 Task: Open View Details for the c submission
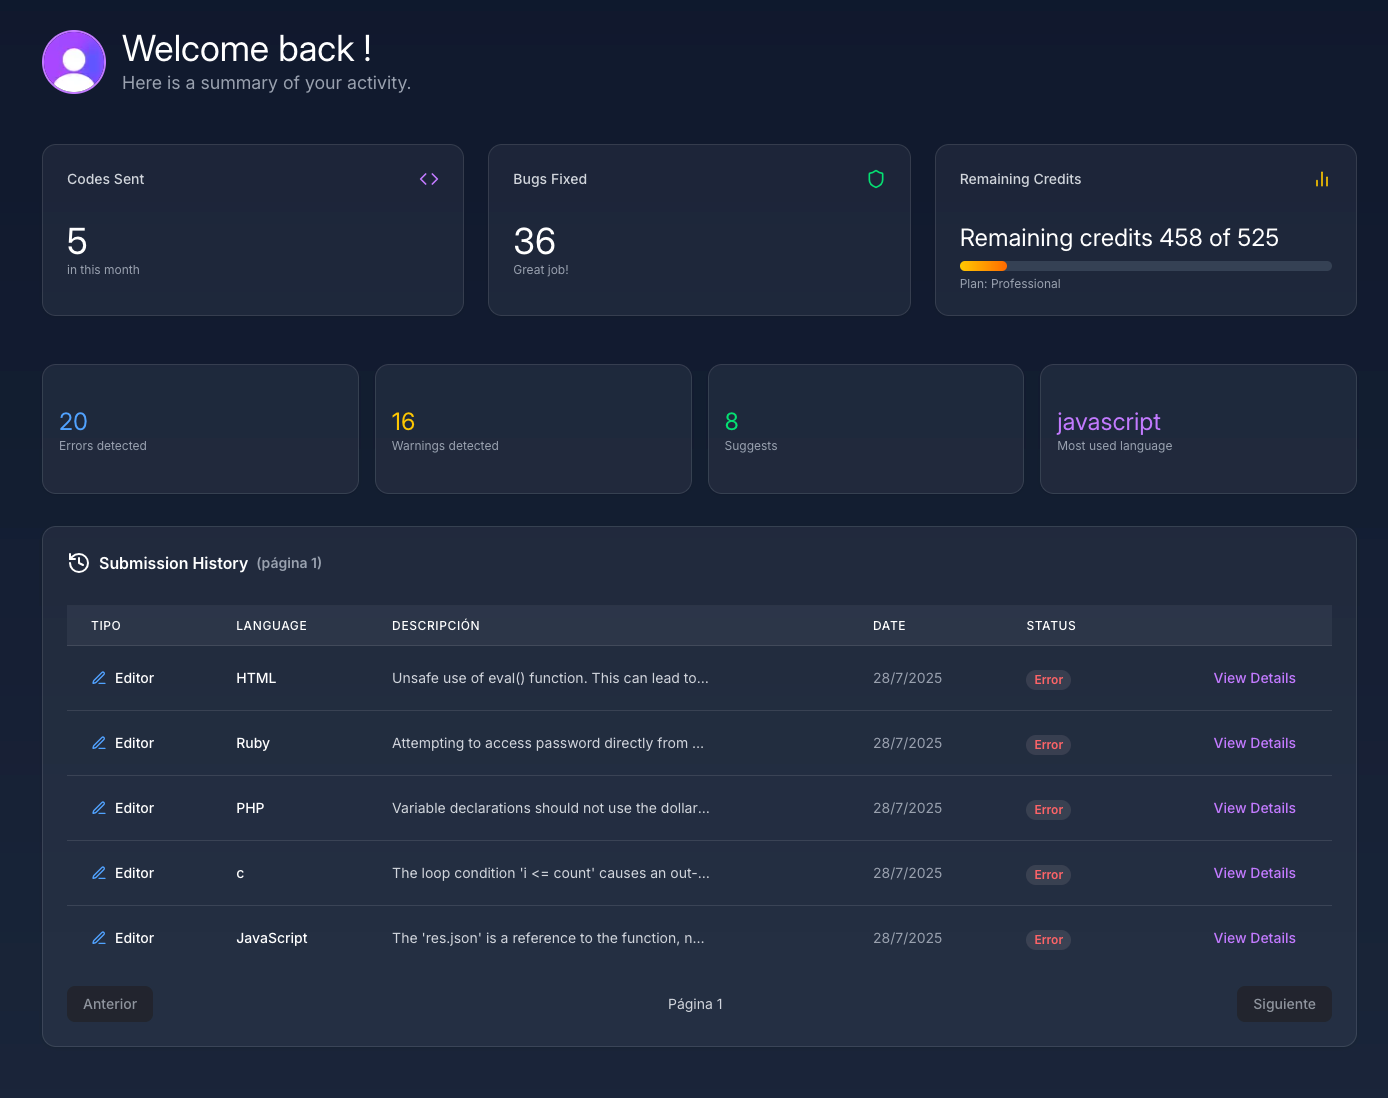point(1254,873)
